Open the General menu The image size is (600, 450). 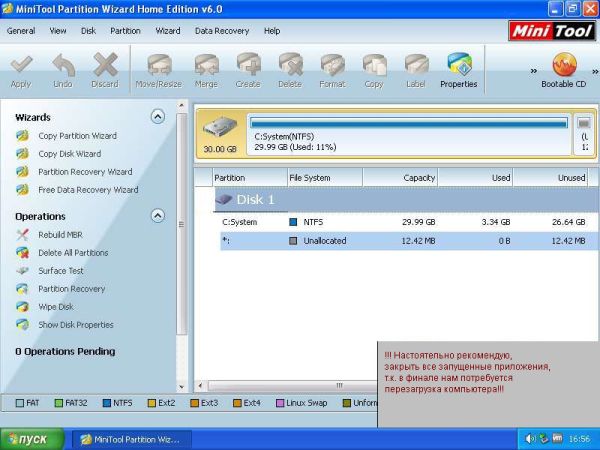(21, 31)
